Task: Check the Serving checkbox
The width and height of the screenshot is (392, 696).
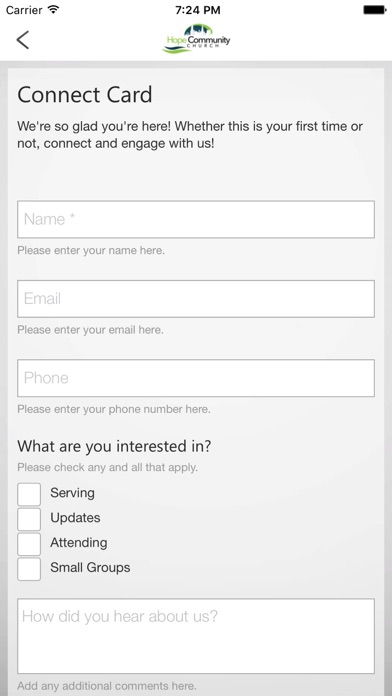Action: (x=29, y=494)
